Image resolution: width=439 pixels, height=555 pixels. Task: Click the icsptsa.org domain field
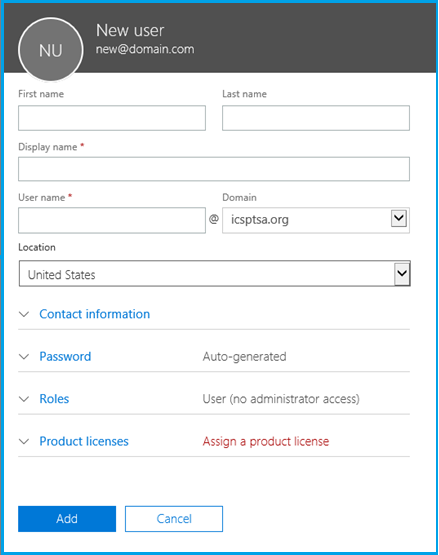(x=316, y=220)
